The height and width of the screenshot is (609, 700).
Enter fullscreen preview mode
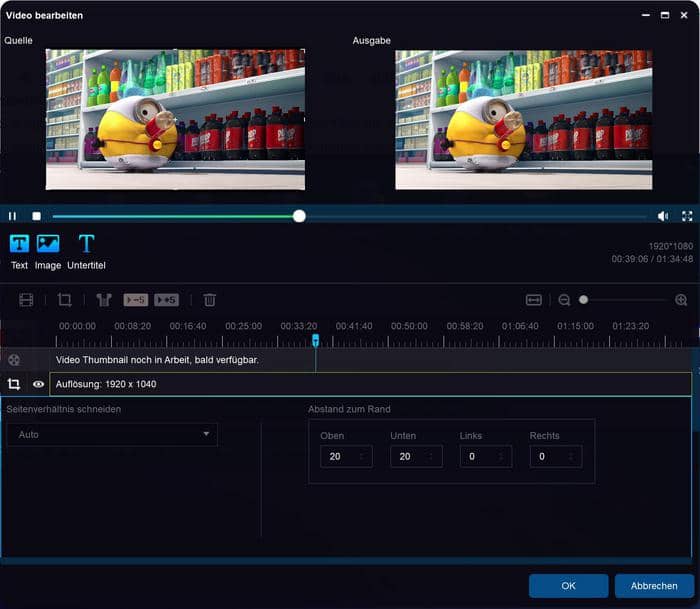tap(687, 216)
